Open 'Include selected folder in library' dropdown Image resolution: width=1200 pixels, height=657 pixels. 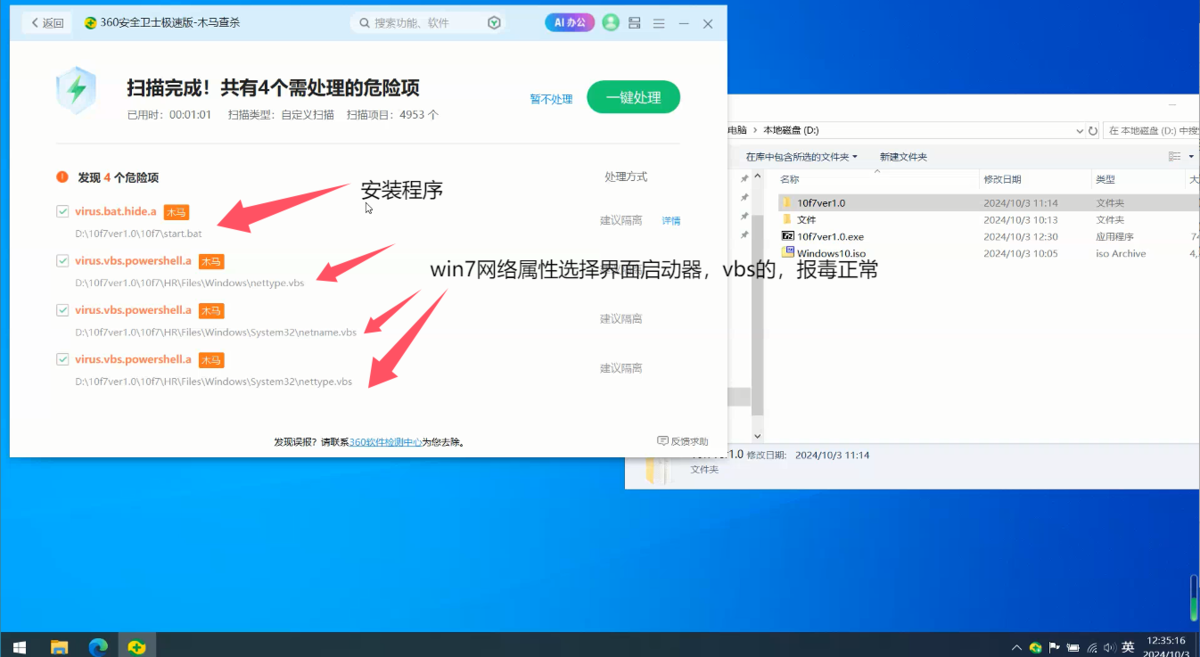[801, 157]
